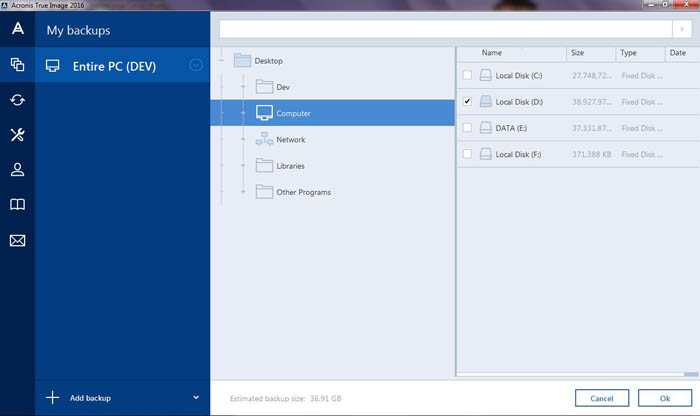The height and width of the screenshot is (416, 700).
Task: Click the Acronis app icon in title bar
Action: (x=4, y=5)
